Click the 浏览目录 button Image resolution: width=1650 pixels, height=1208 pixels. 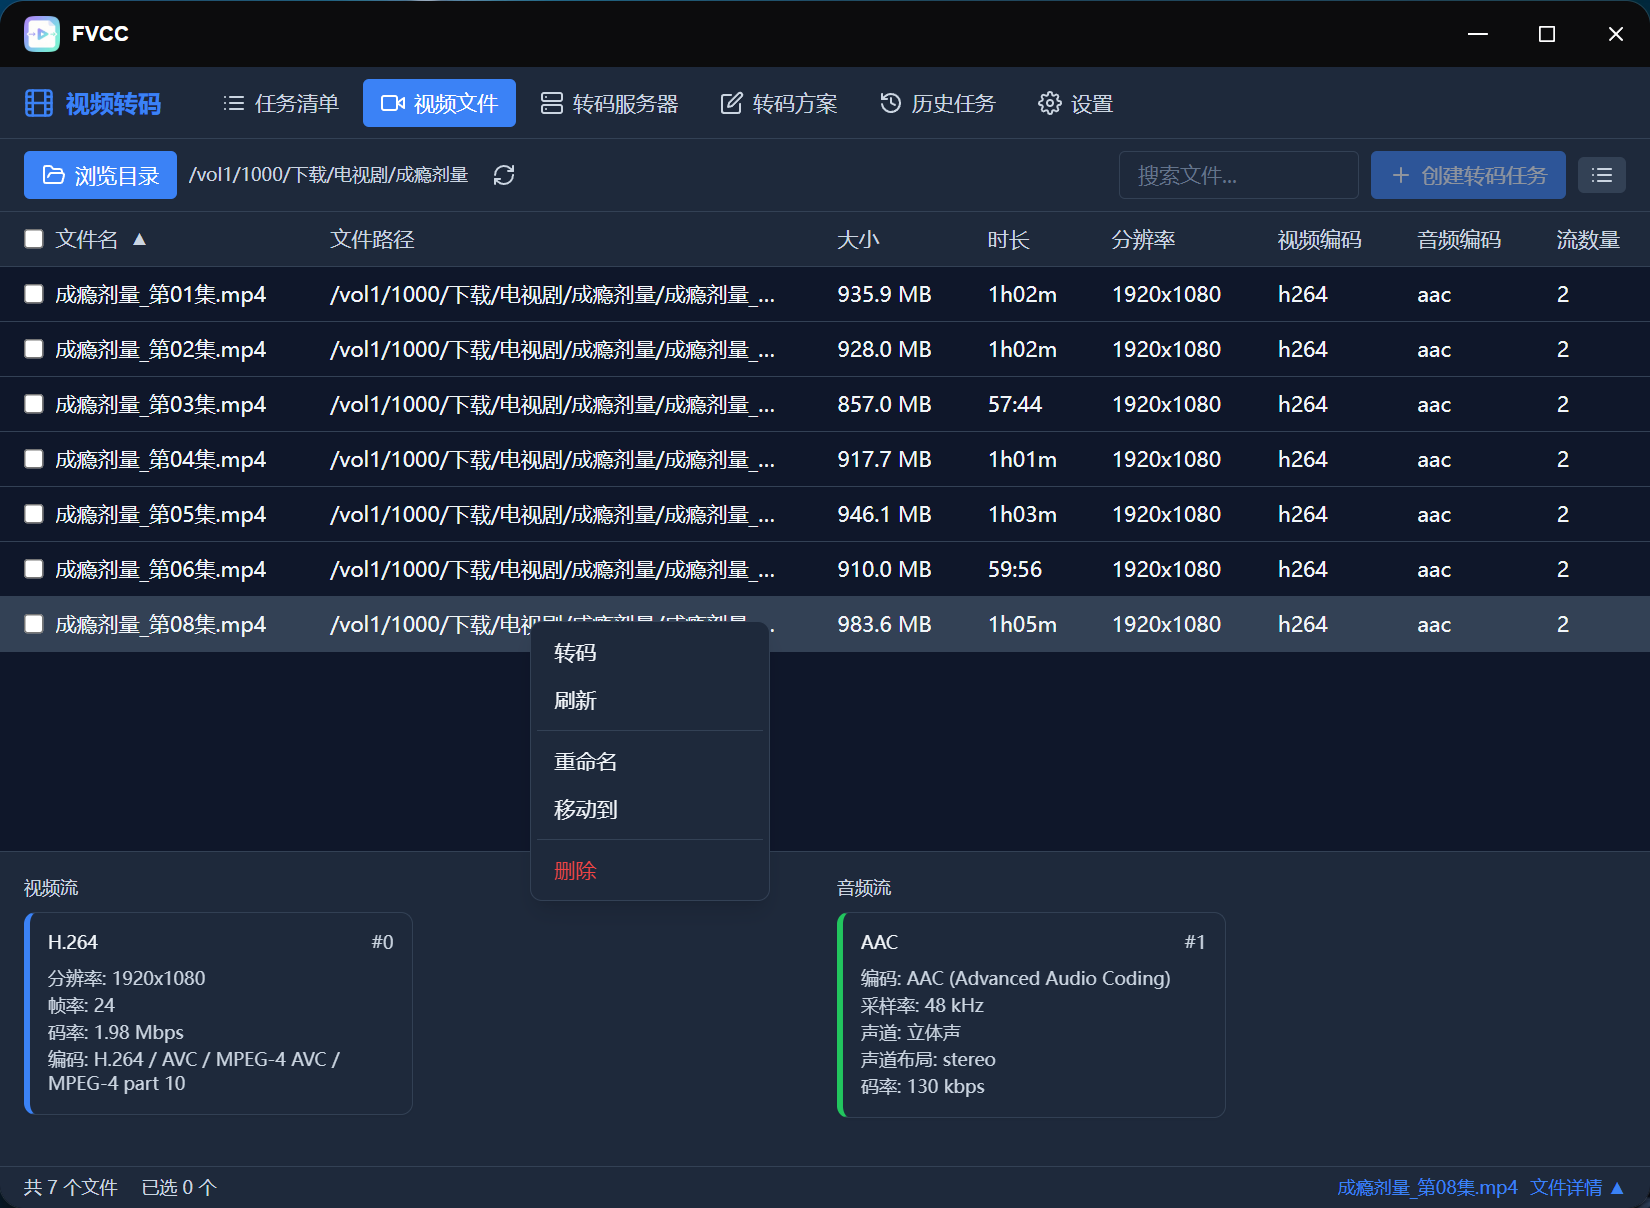tap(100, 175)
